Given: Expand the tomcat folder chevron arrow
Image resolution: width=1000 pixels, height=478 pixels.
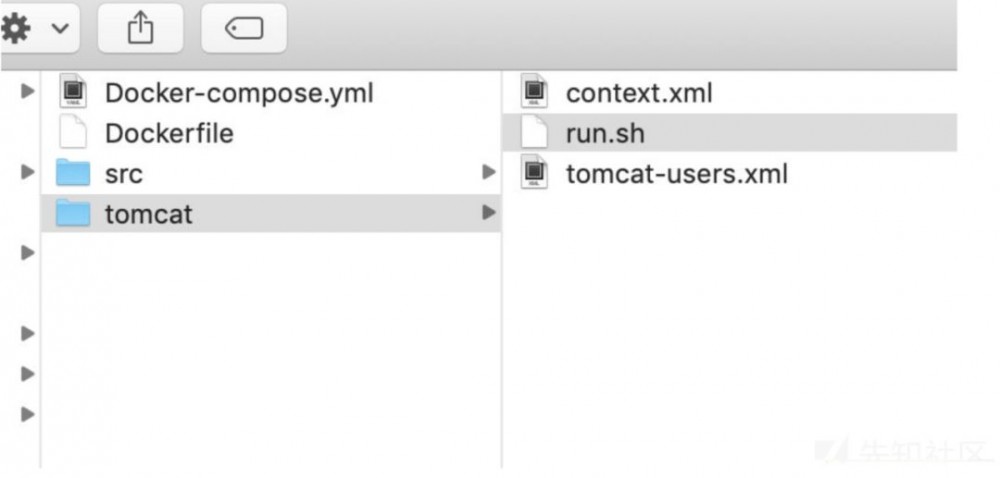Looking at the screenshot, I should tap(488, 212).
